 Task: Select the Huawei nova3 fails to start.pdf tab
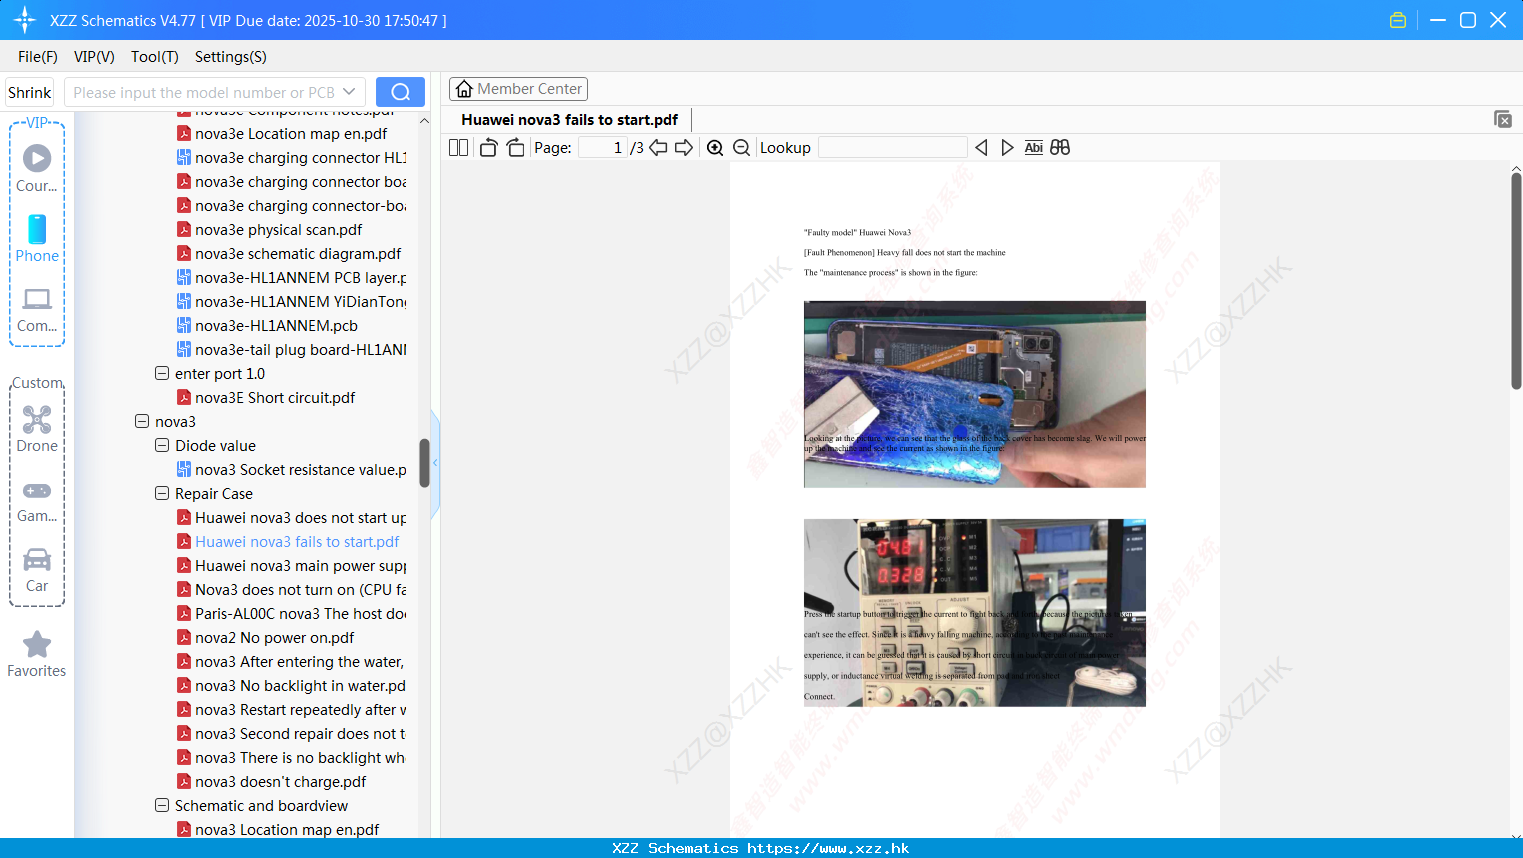pos(569,119)
